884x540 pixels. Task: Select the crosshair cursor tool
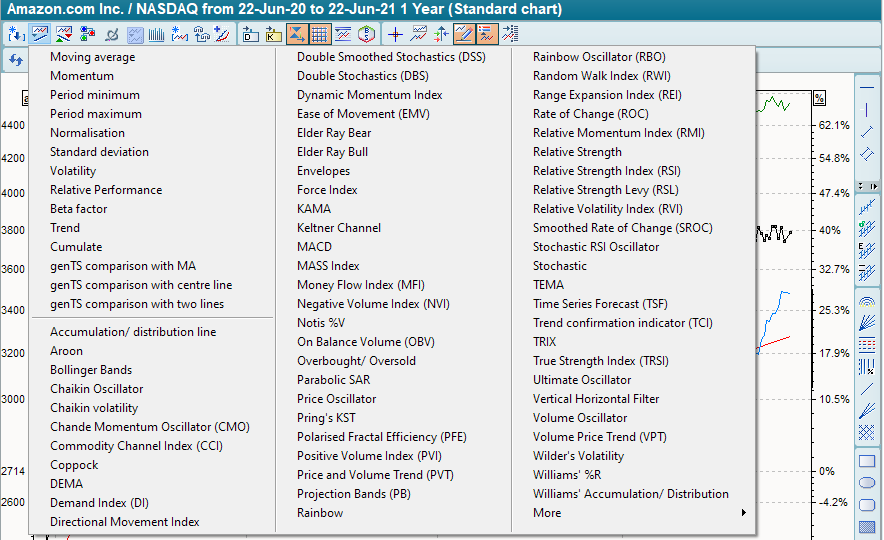[x=395, y=34]
